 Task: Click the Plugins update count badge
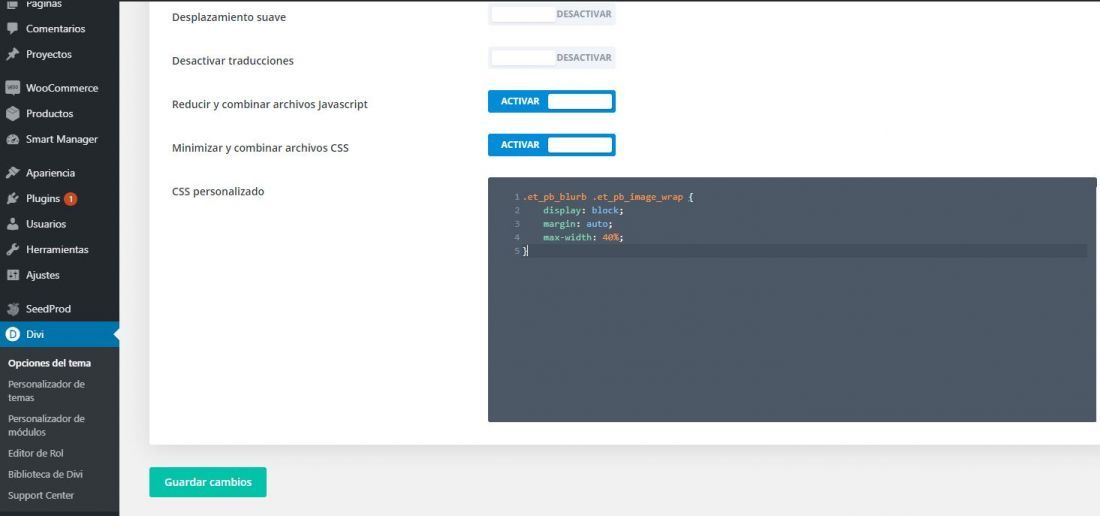tap(70, 199)
